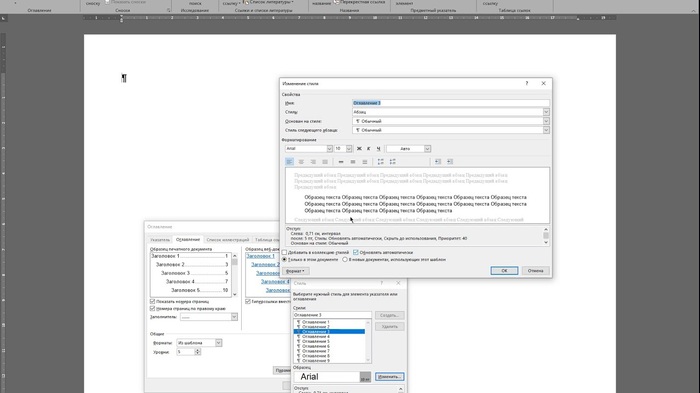Switch to Таблица ссылок tab
The image size is (700, 393).
pyautogui.click(x=267, y=240)
